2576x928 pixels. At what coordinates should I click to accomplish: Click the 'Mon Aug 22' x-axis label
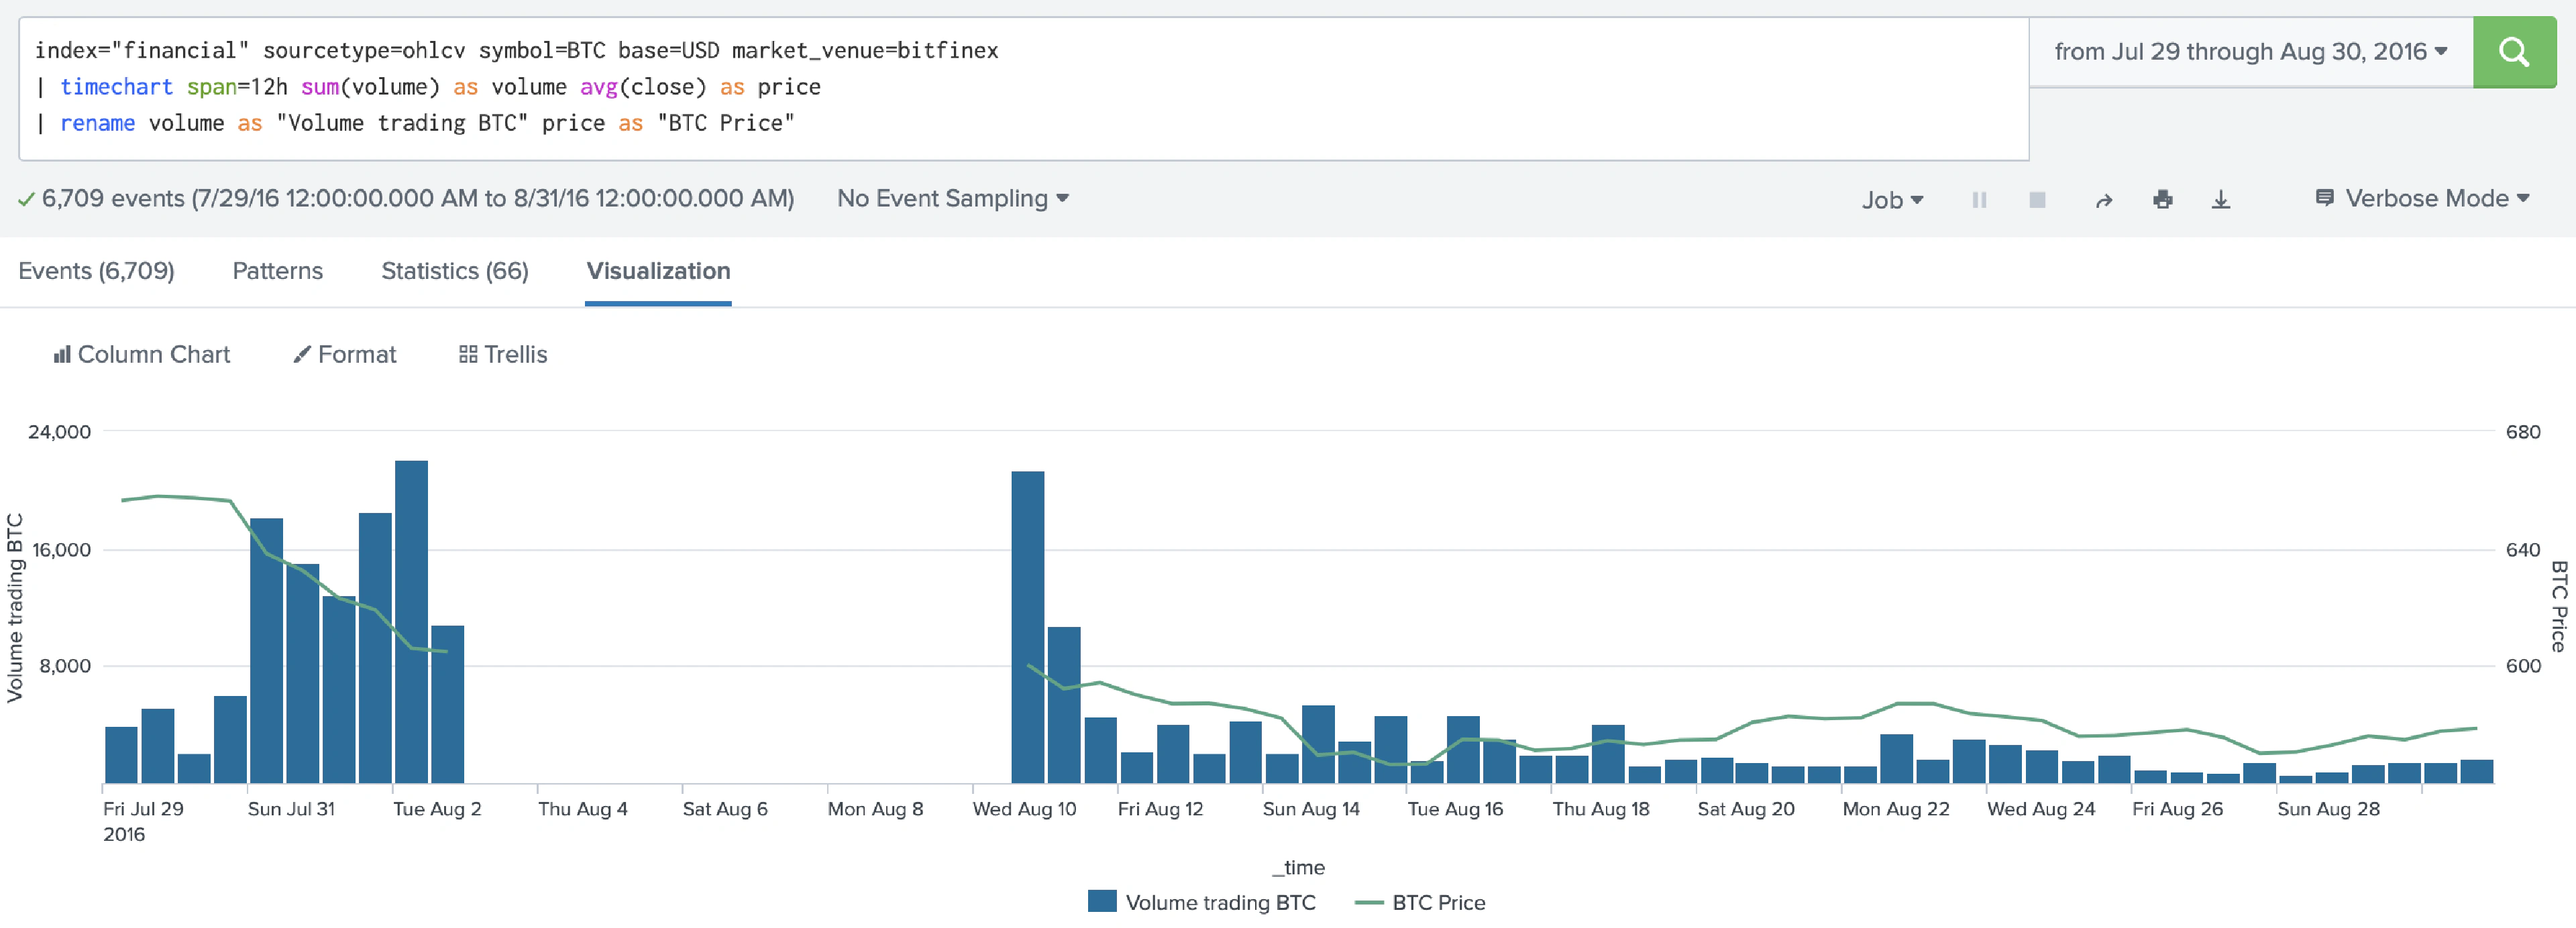pos(1895,809)
